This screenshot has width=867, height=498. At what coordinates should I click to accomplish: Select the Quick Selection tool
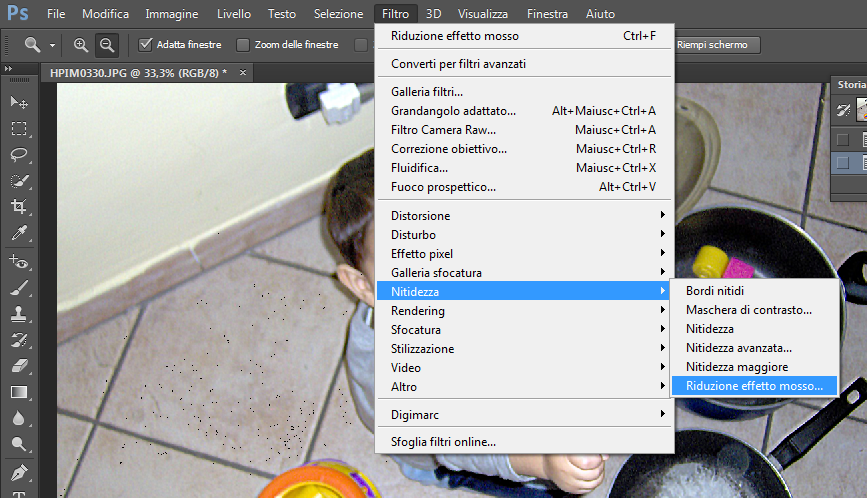(x=19, y=181)
